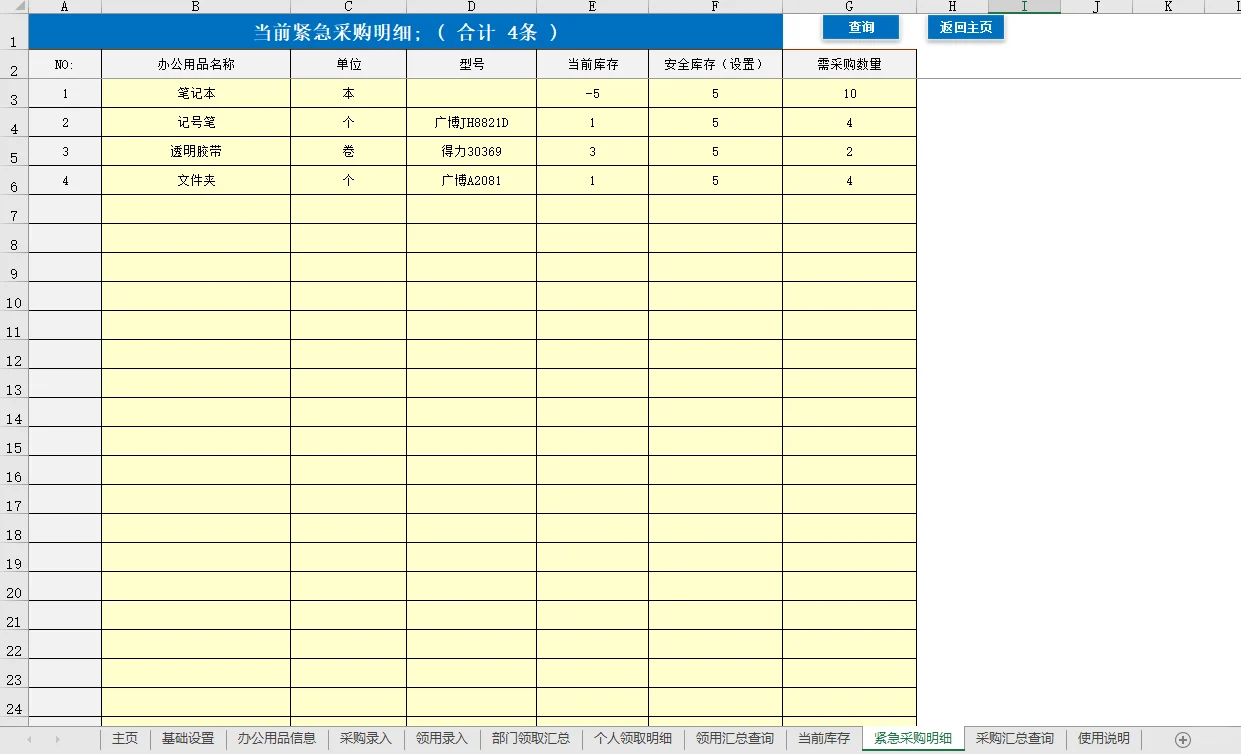Select column E header
This screenshot has height=754, width=1241.
click(592, 6)
